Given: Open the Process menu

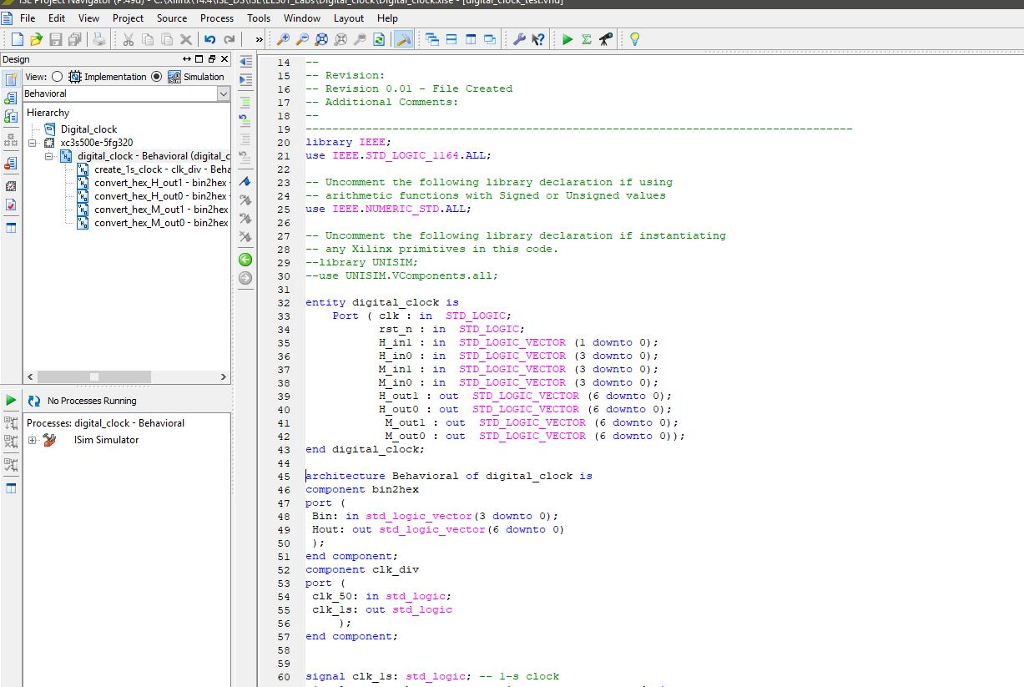Looking at the screenshot, I should [x=217, y=17].
